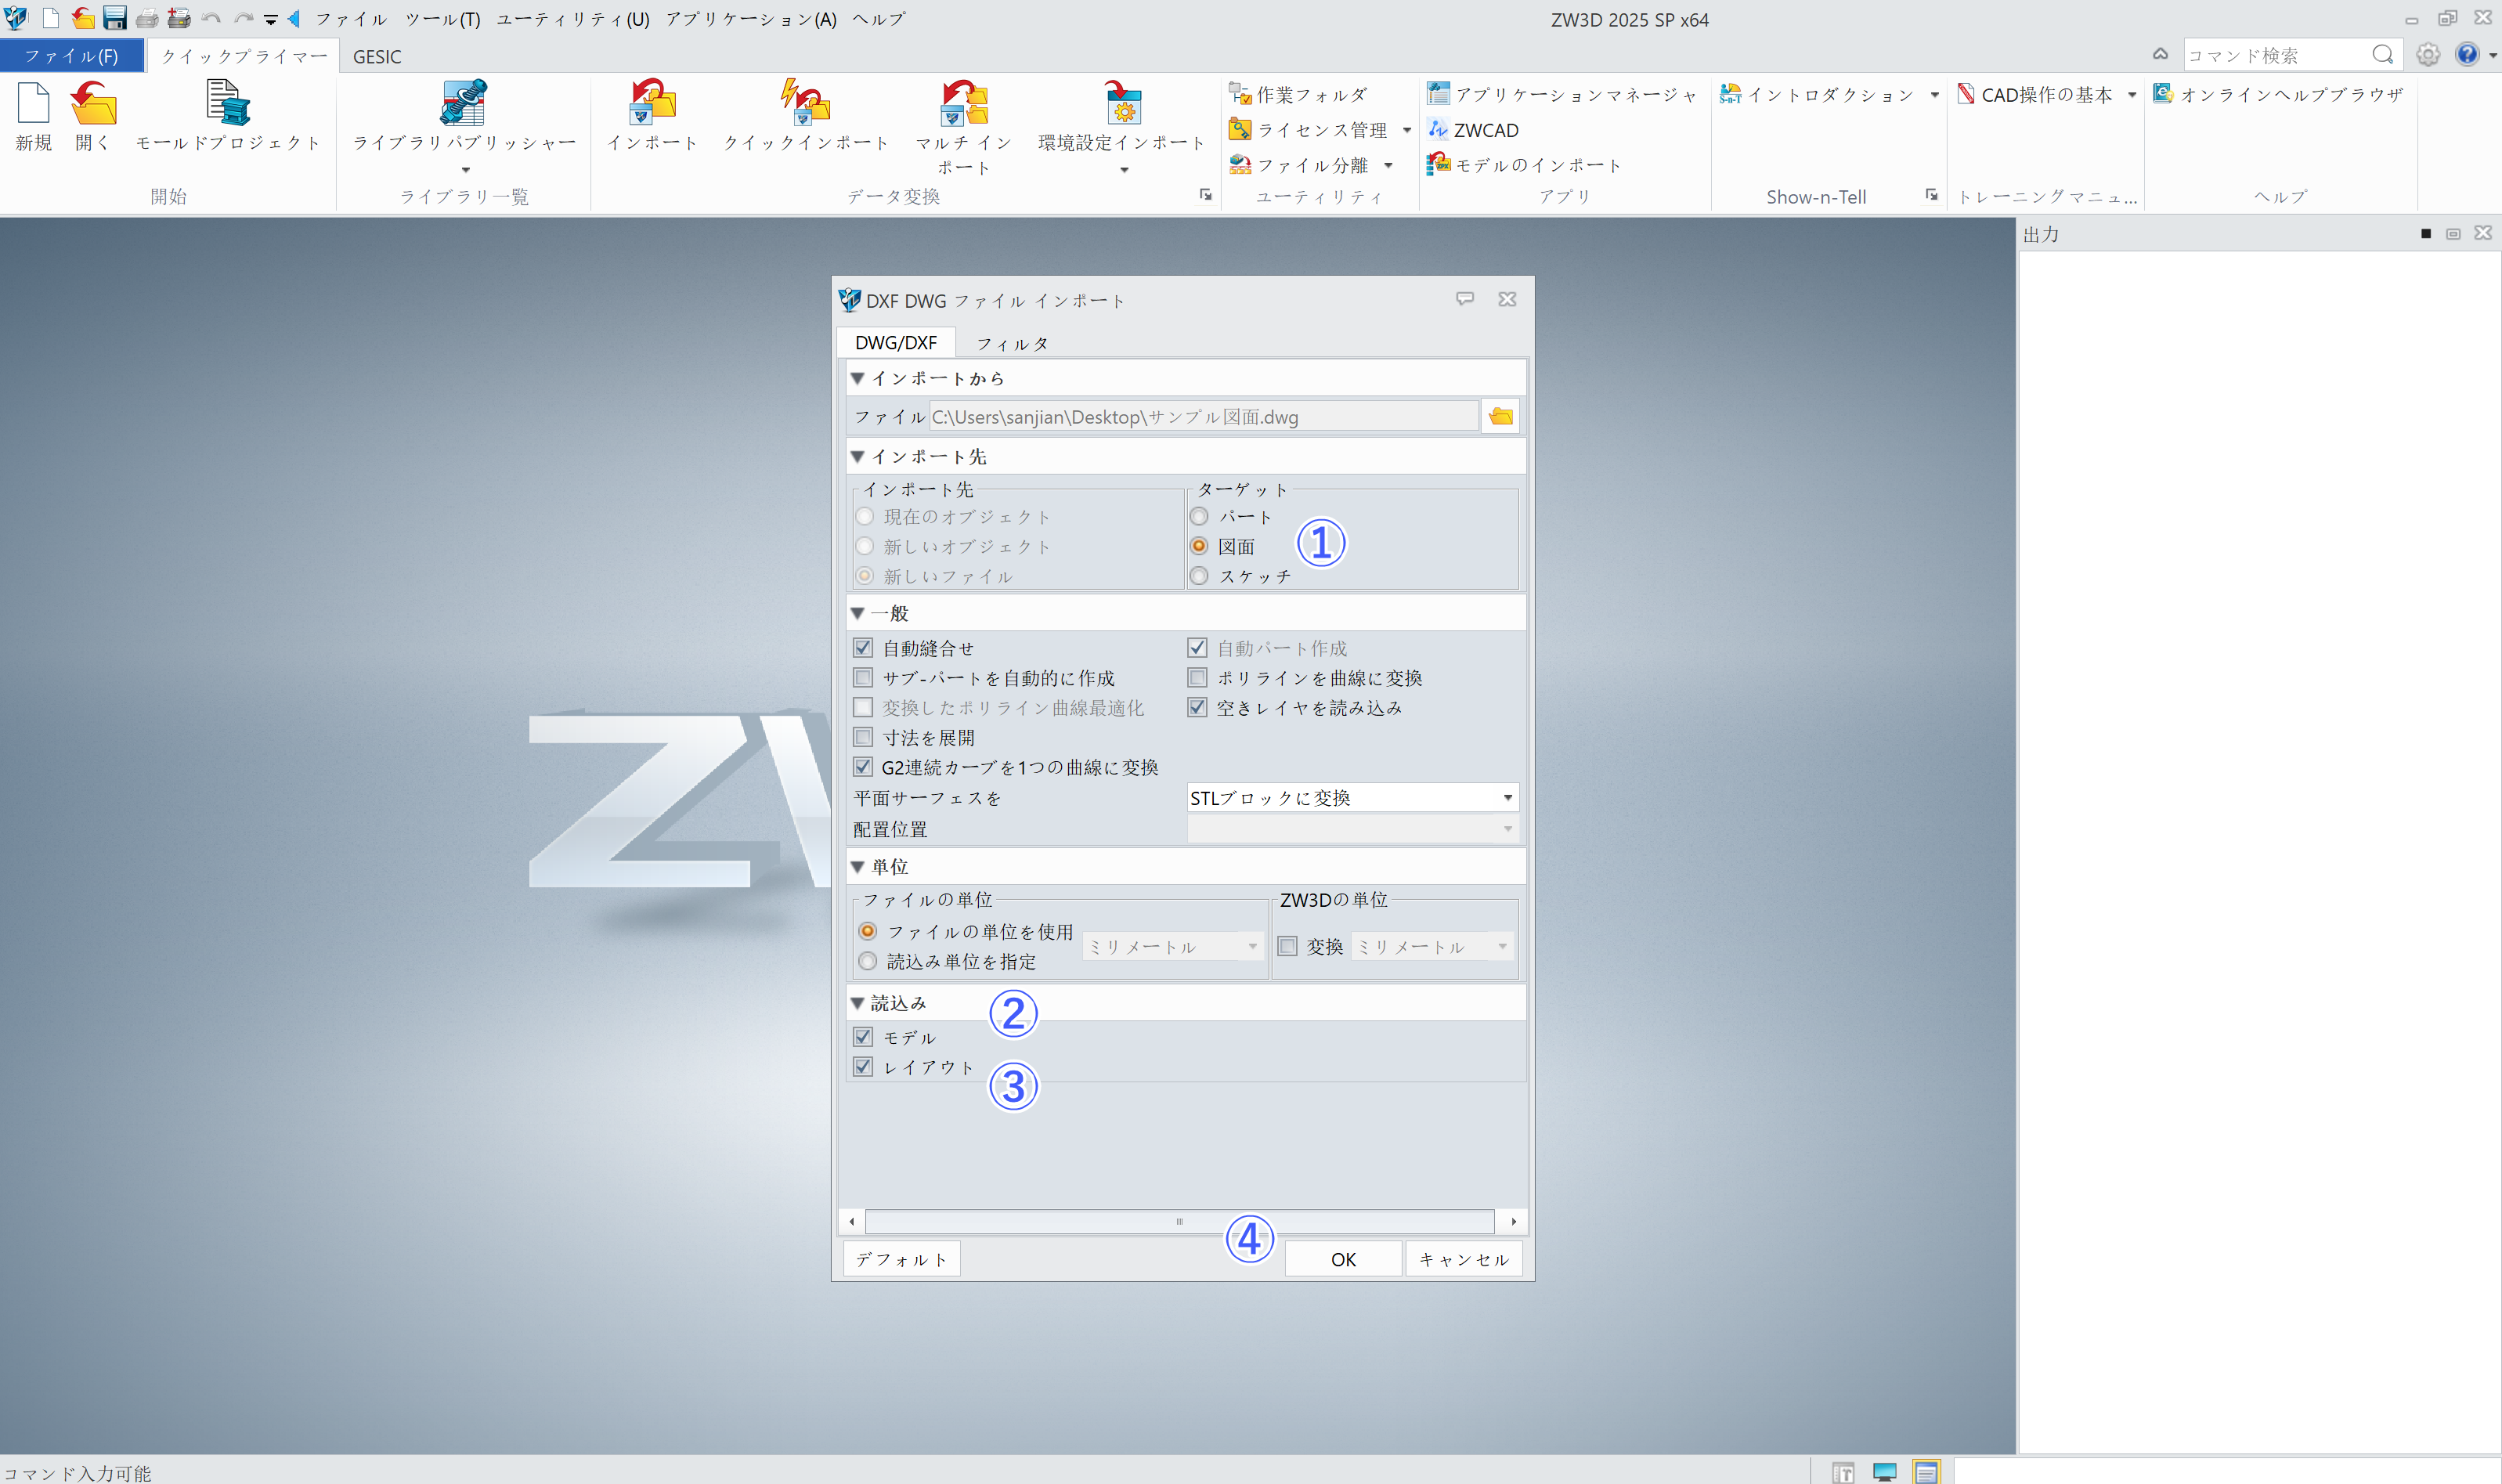Click magnifier icon in コマンド検索 box

(x=2383, y=55)
